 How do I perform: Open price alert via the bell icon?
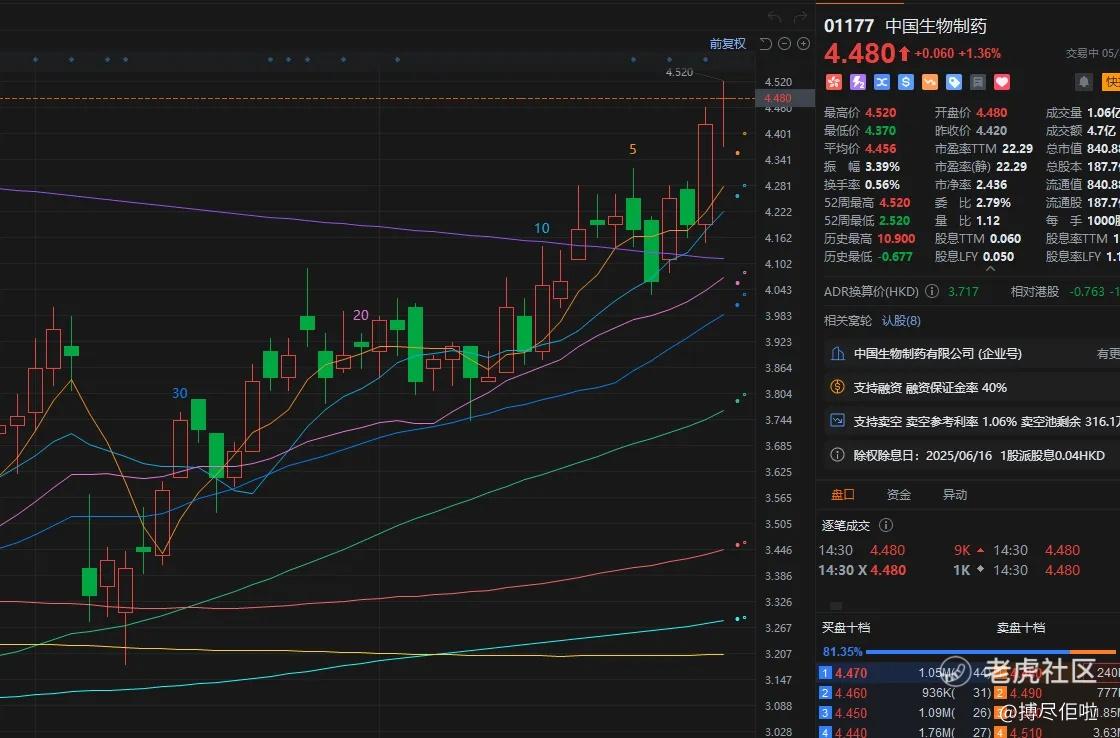[x=1084, y=82]
